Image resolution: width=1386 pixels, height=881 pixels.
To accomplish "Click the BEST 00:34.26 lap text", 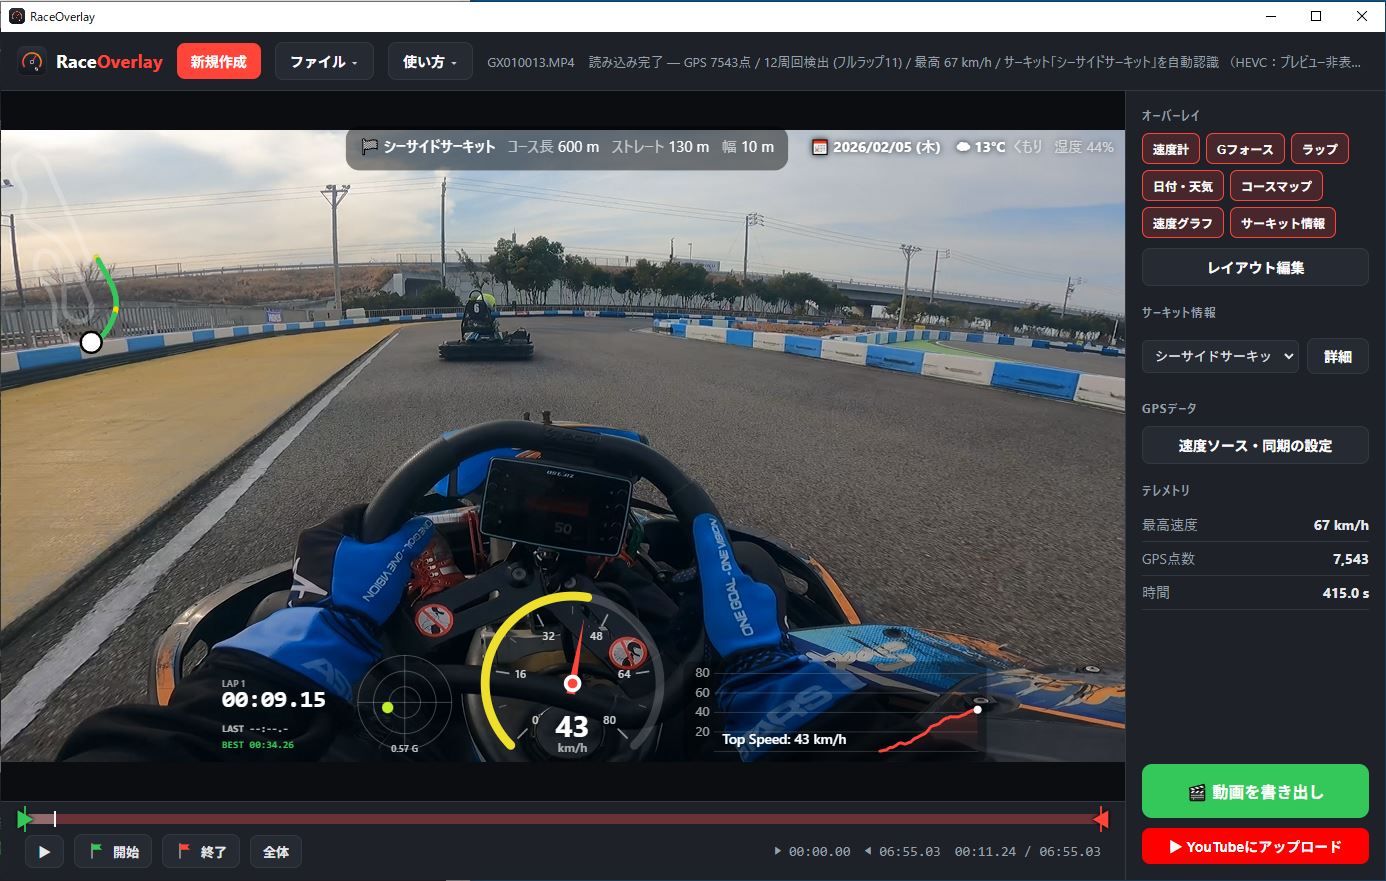I will 258,745.
